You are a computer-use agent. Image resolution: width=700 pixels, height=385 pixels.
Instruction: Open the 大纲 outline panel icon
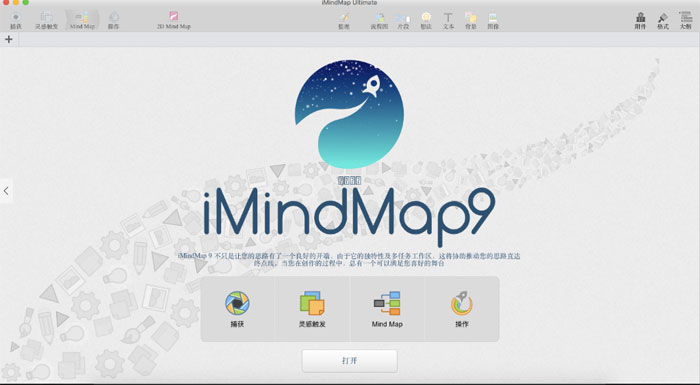click(685, 20)
